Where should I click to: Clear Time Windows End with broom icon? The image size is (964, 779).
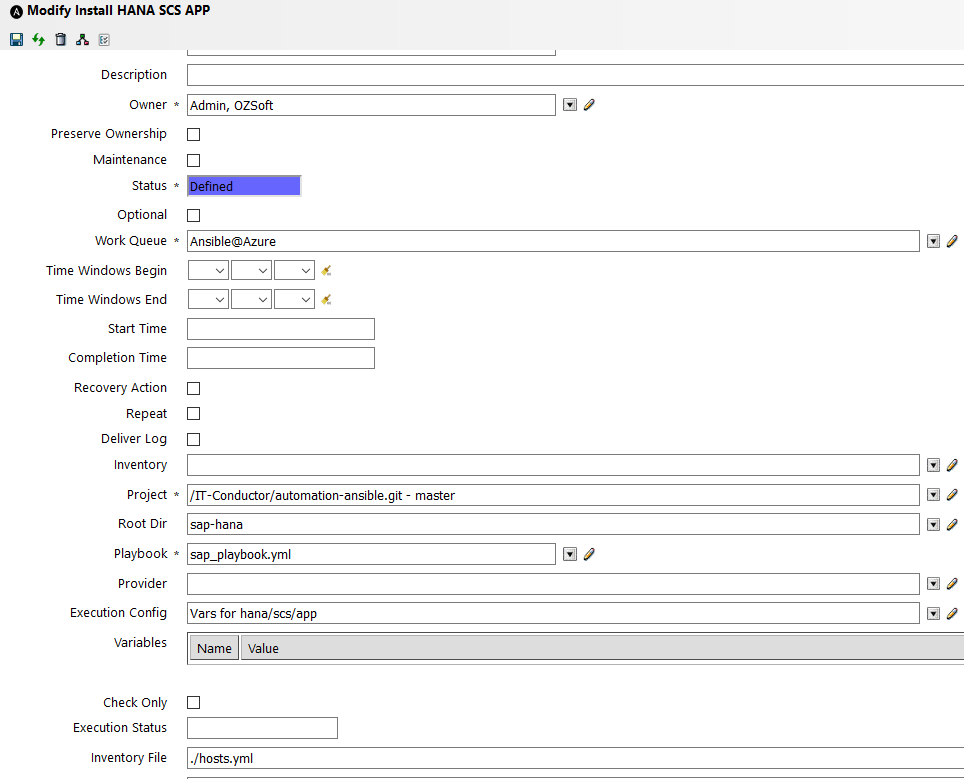[x=326, y=299]
